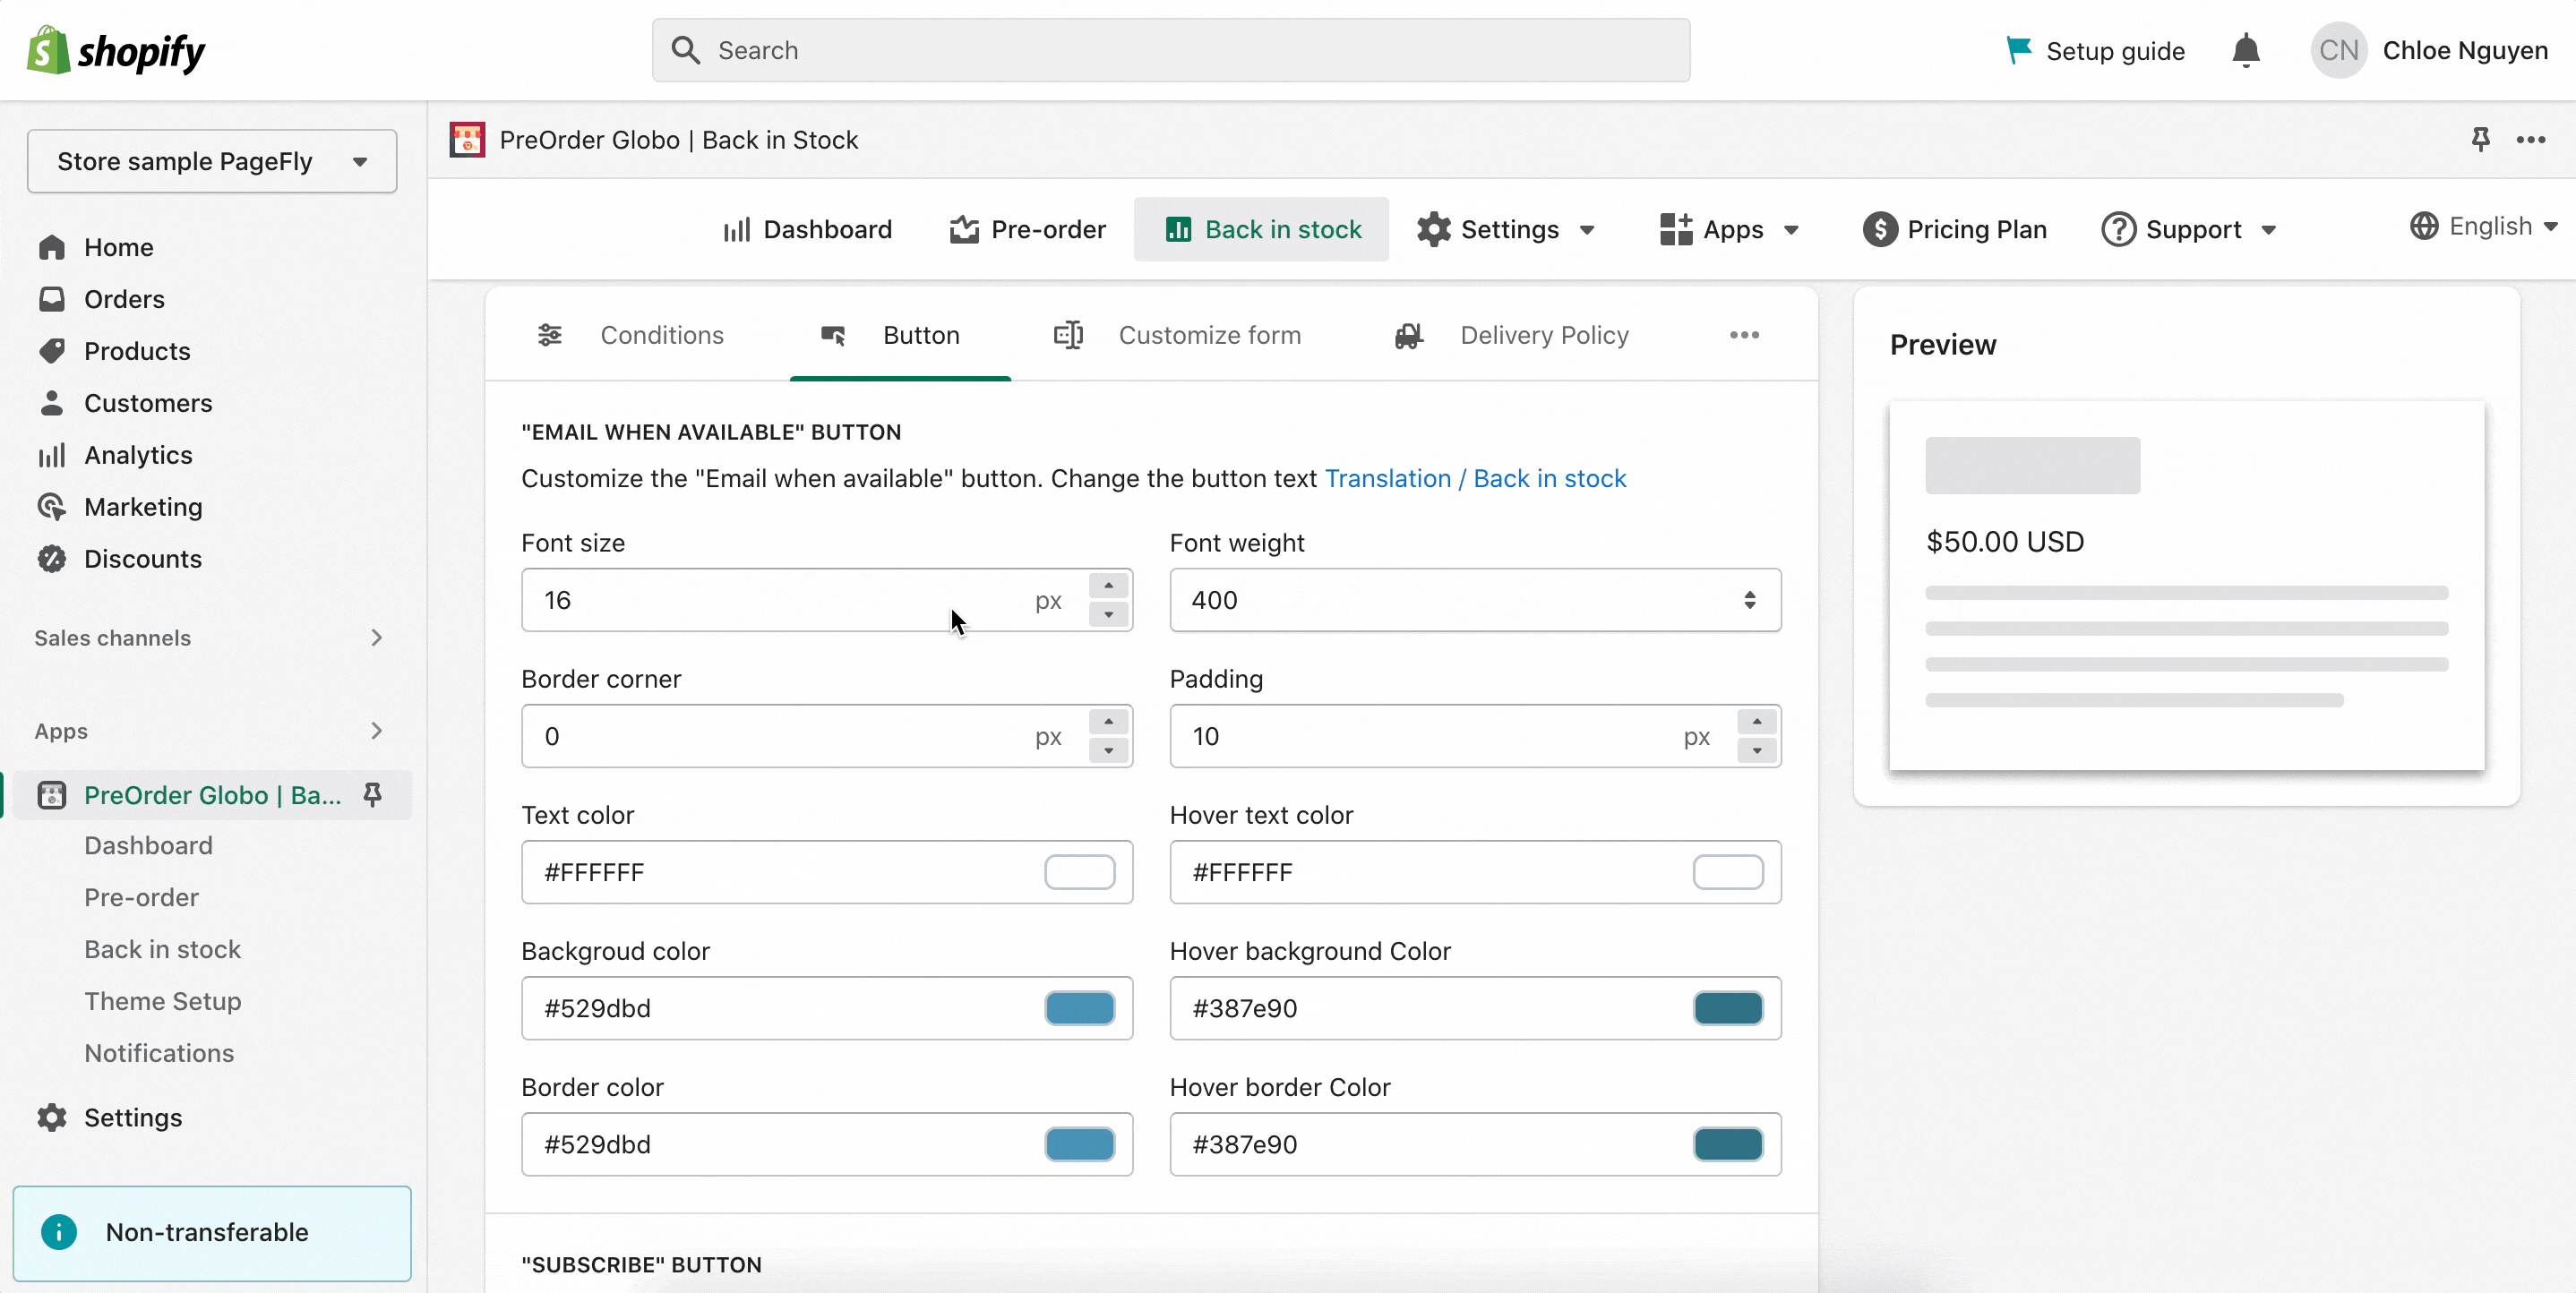The image size is (2576, 1293).
Task: Click the search magnifier icon
Action: 685,50
